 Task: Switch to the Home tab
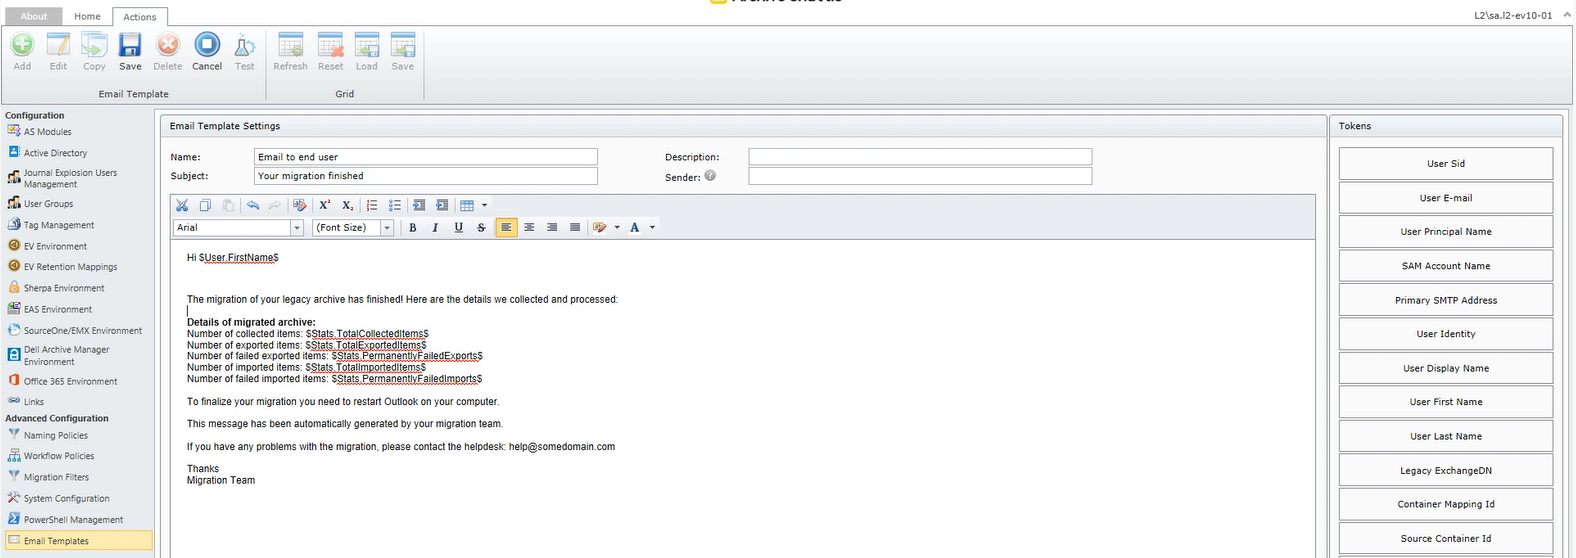coord(87,16)
